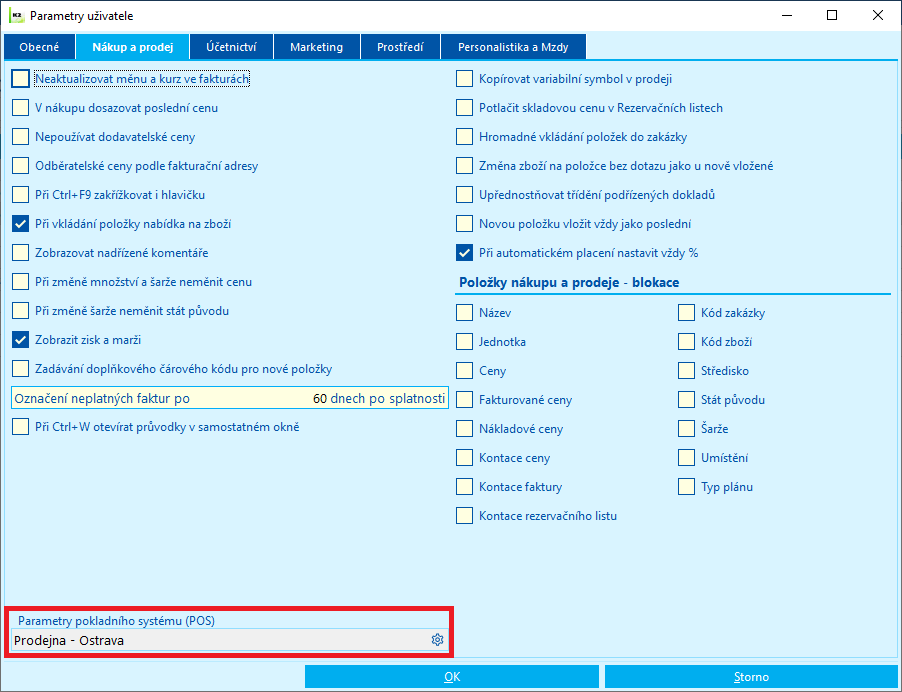The width and height of the screenshot is (902, 692).
Task: Enable the Kontace ceny checkbox
Action: pyautogui.click(x=464, y=458)
